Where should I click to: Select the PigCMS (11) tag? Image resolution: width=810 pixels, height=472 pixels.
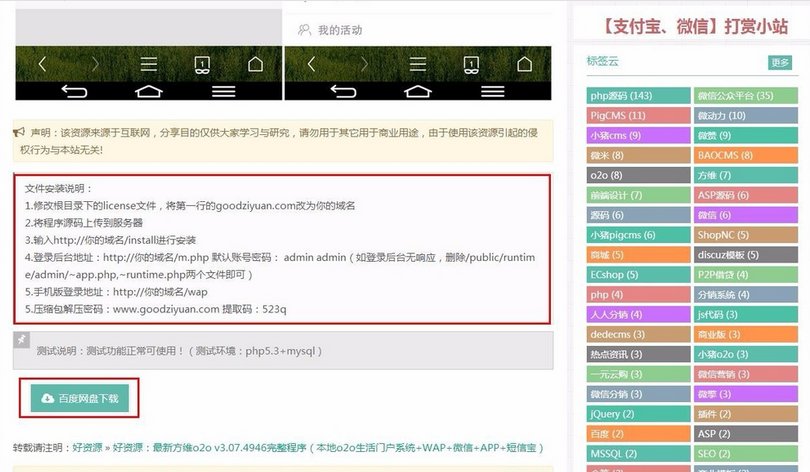[x=638, y=115]
